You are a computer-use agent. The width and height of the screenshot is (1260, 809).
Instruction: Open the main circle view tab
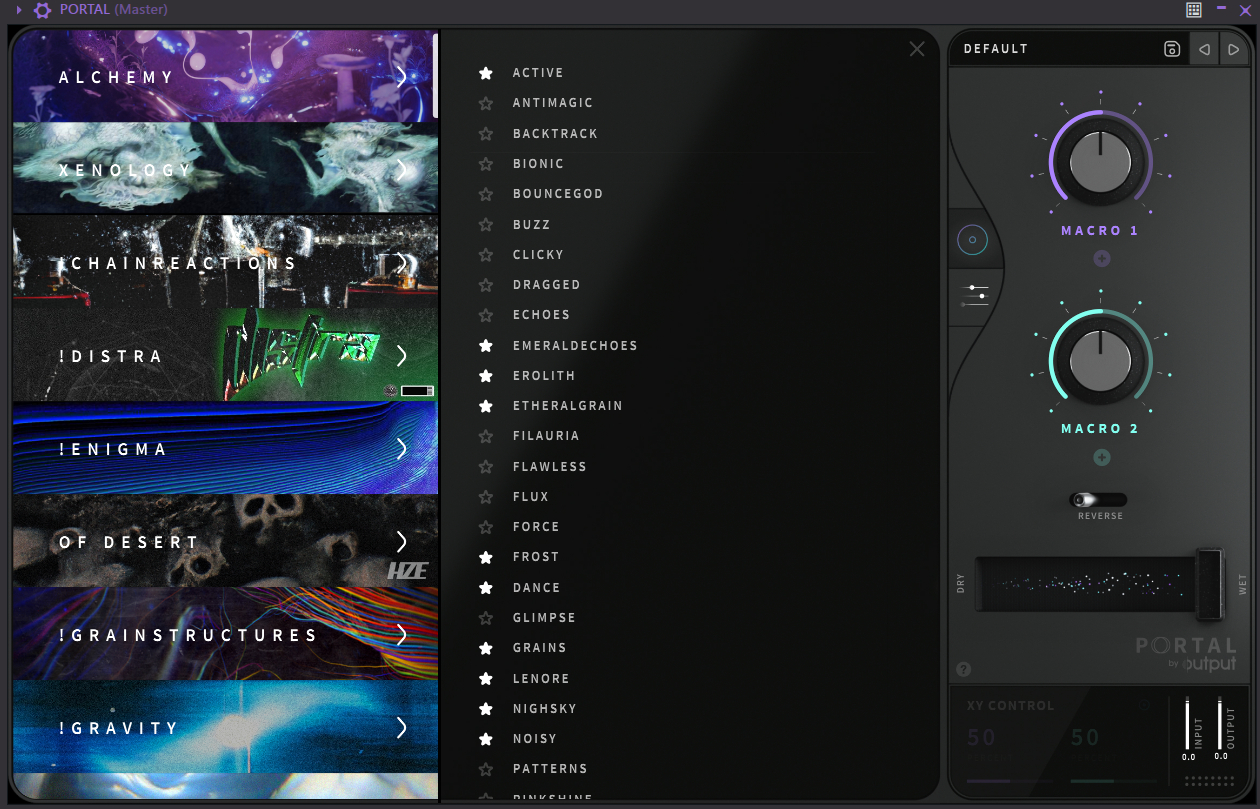(972, 240)
